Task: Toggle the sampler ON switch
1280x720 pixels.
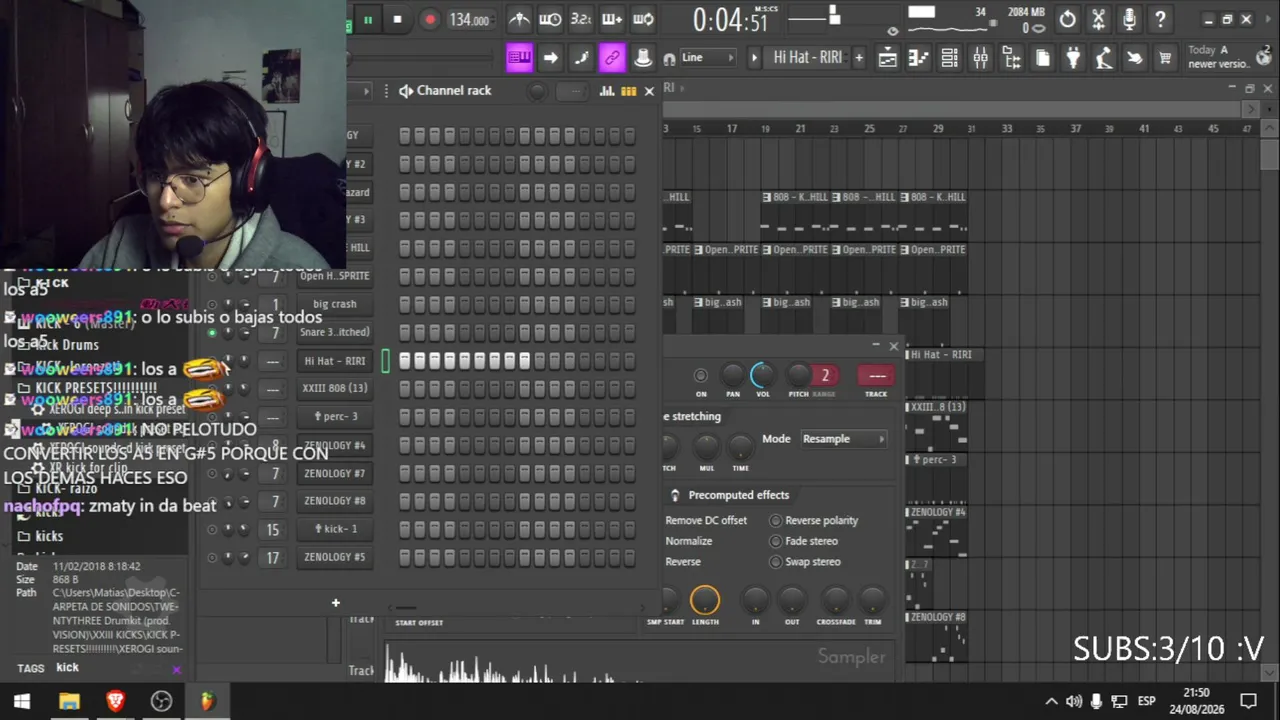Action: pos(701,376)
